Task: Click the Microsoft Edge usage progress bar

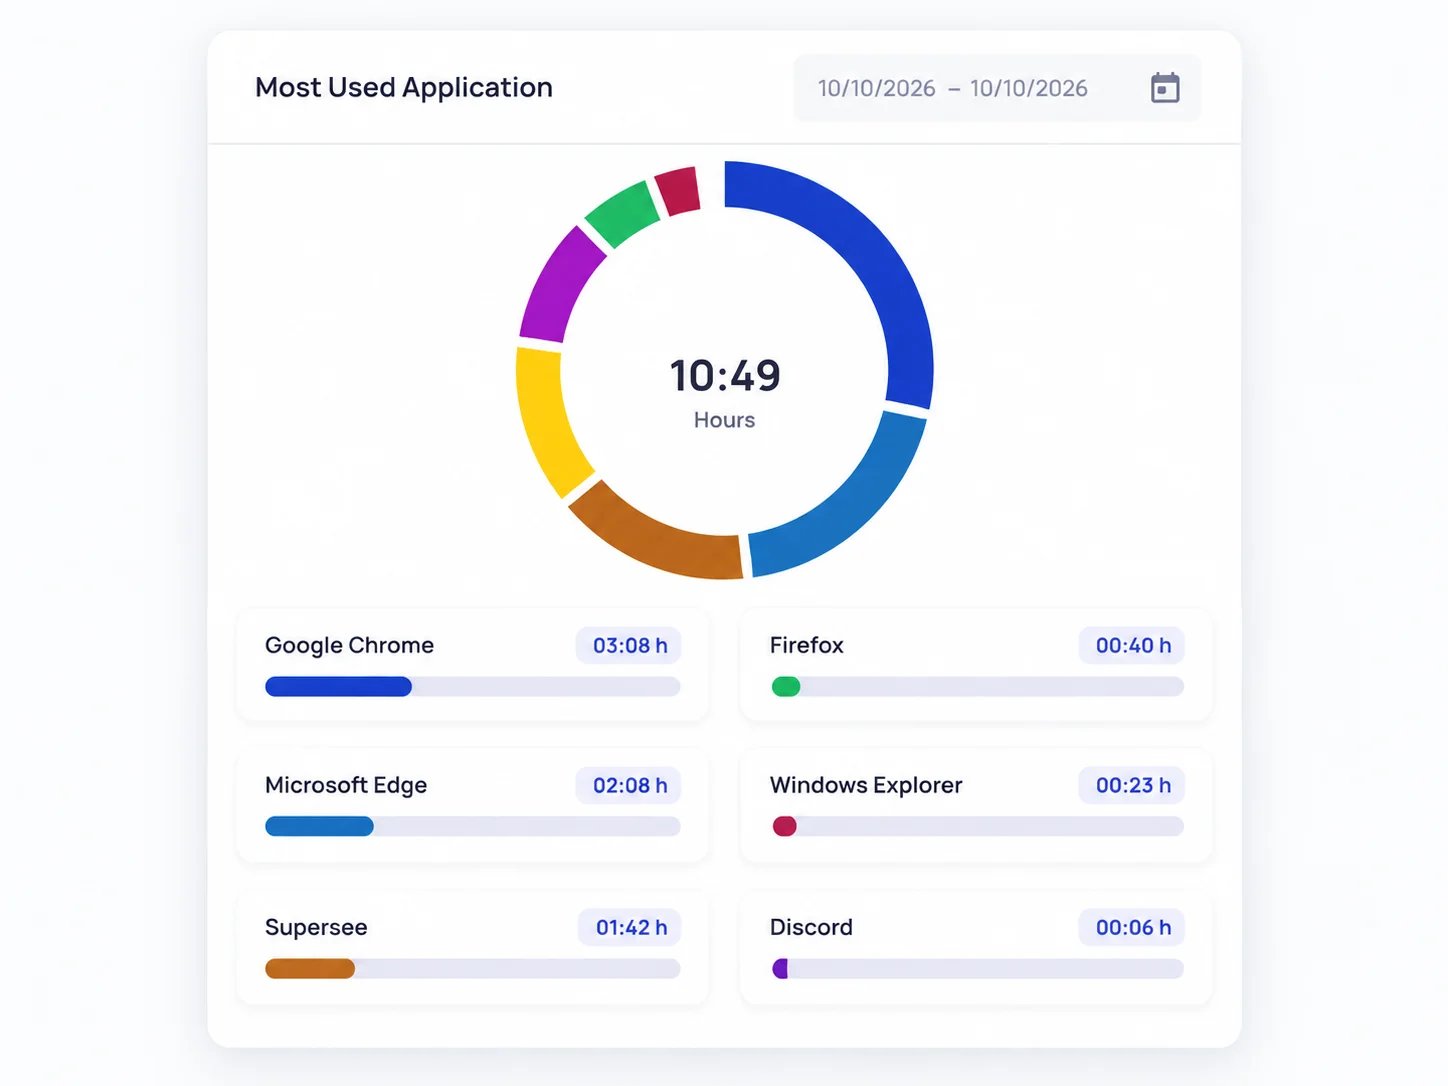Action: [472, 826]
